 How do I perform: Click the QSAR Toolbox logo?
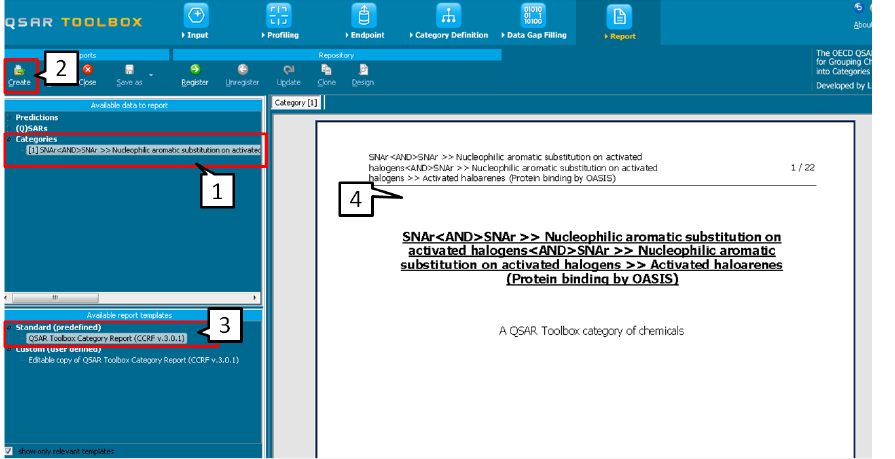(x=74, y=22)
